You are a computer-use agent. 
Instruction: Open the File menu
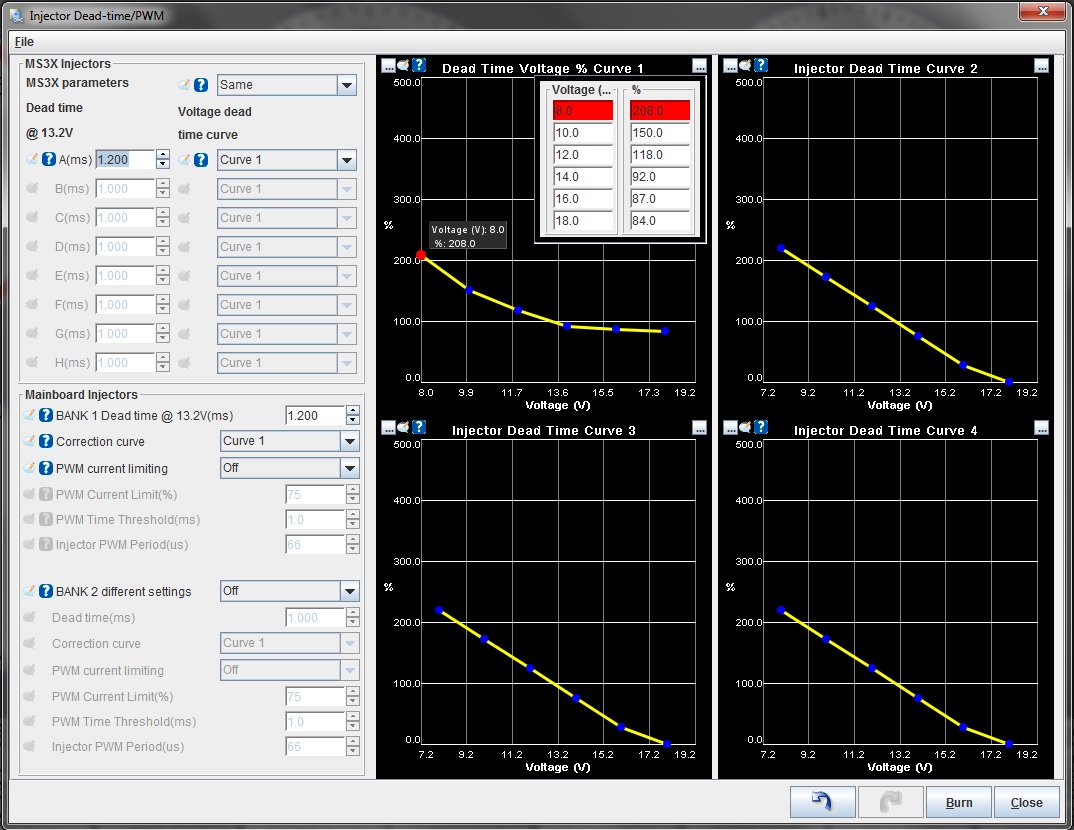(x=24, y=42)
